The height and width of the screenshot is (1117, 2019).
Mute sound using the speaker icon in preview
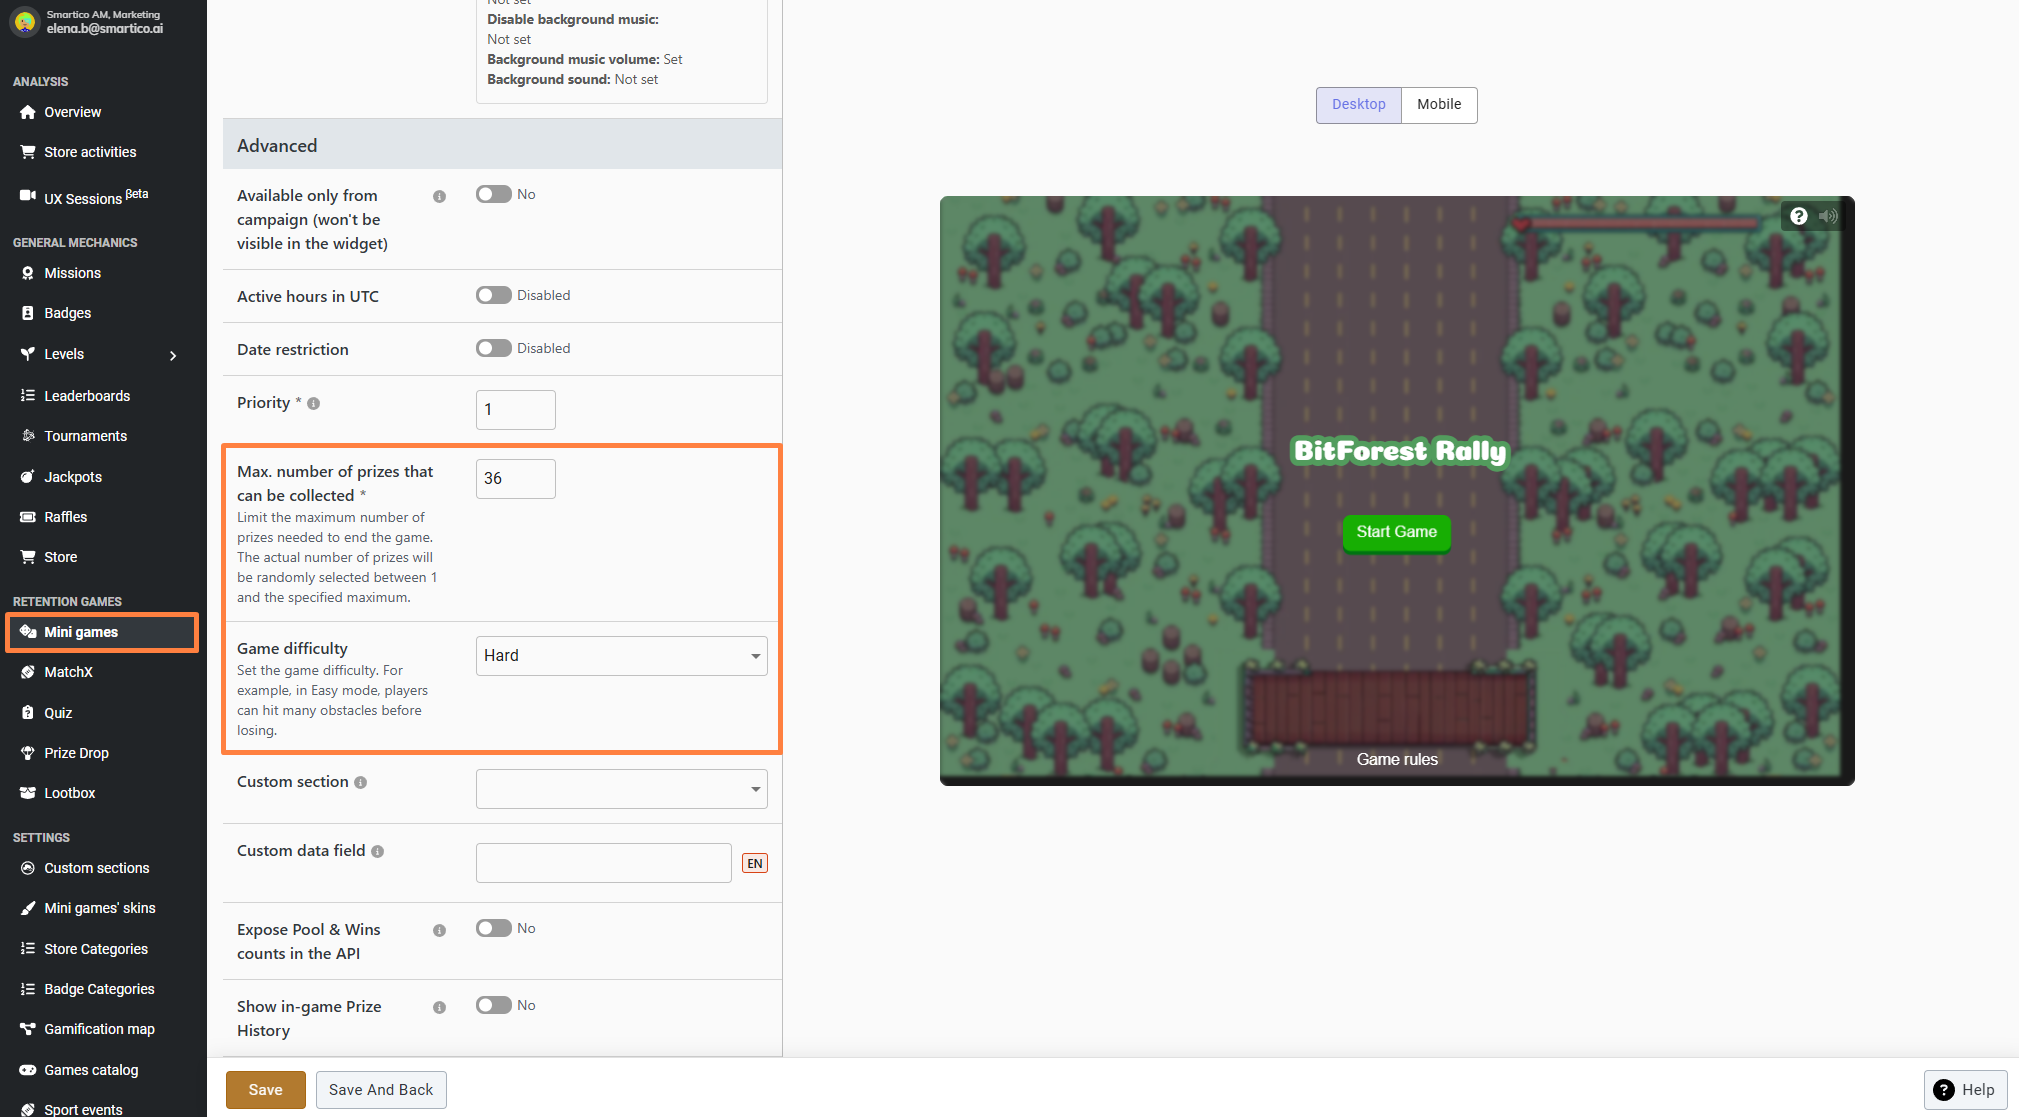pyautogui.click(x=1828, y=216)
